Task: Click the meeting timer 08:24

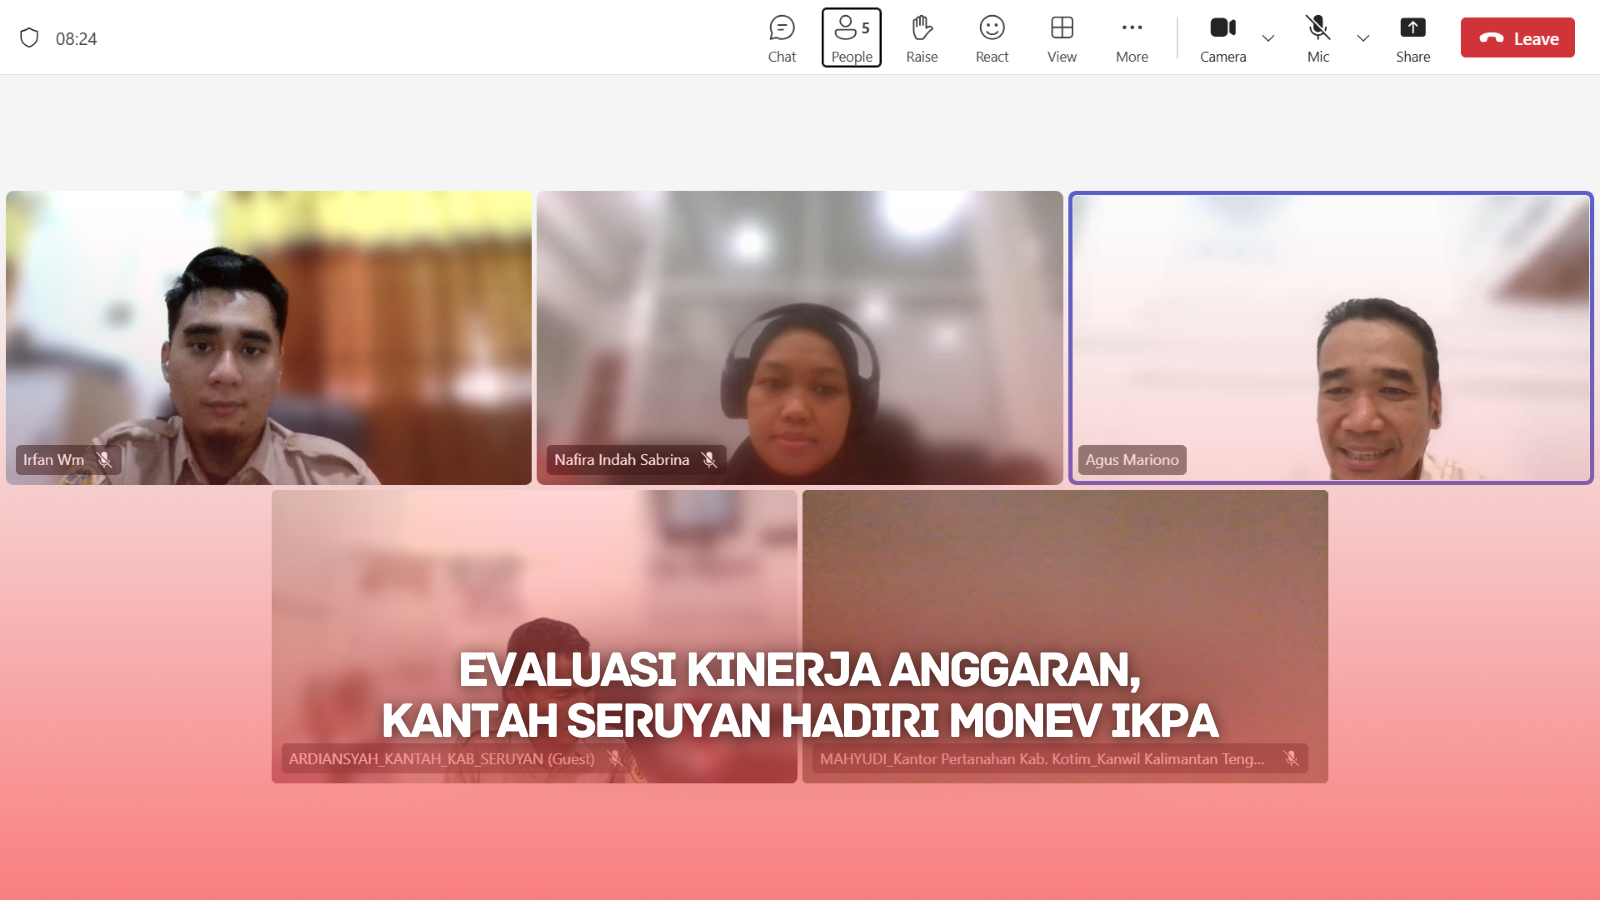Action: 76,39
